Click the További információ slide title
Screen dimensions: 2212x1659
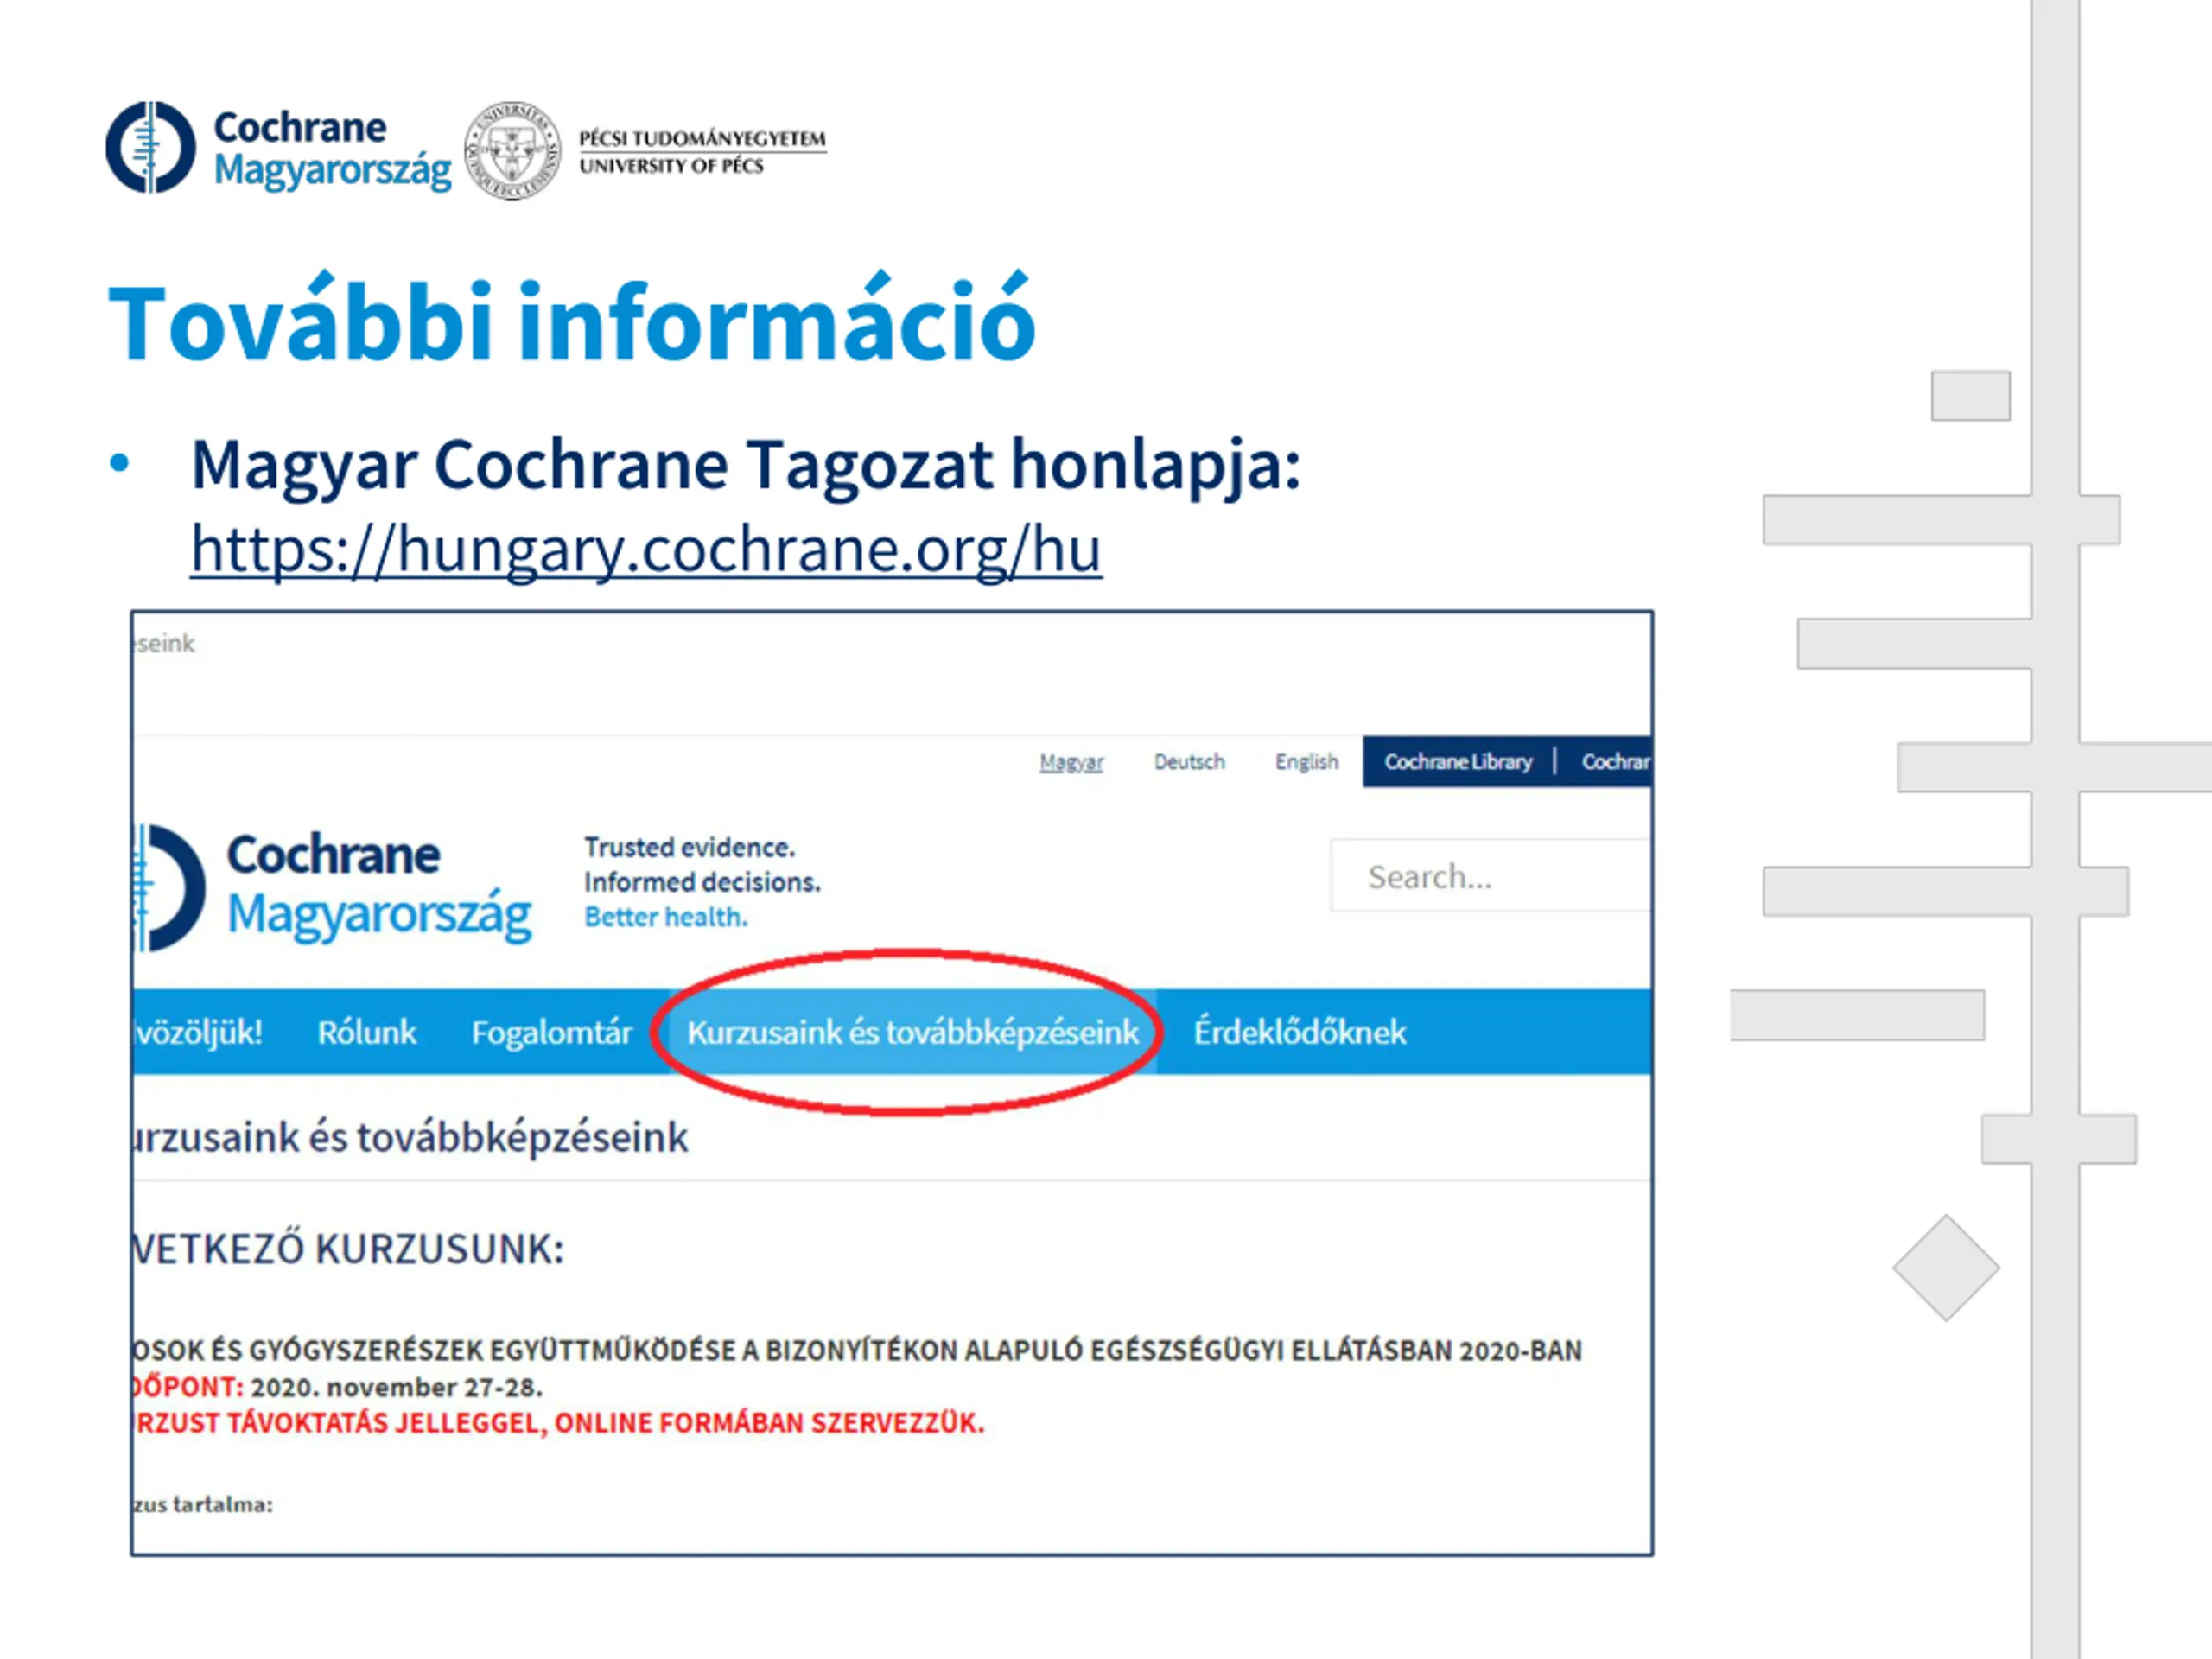[571, 320]
